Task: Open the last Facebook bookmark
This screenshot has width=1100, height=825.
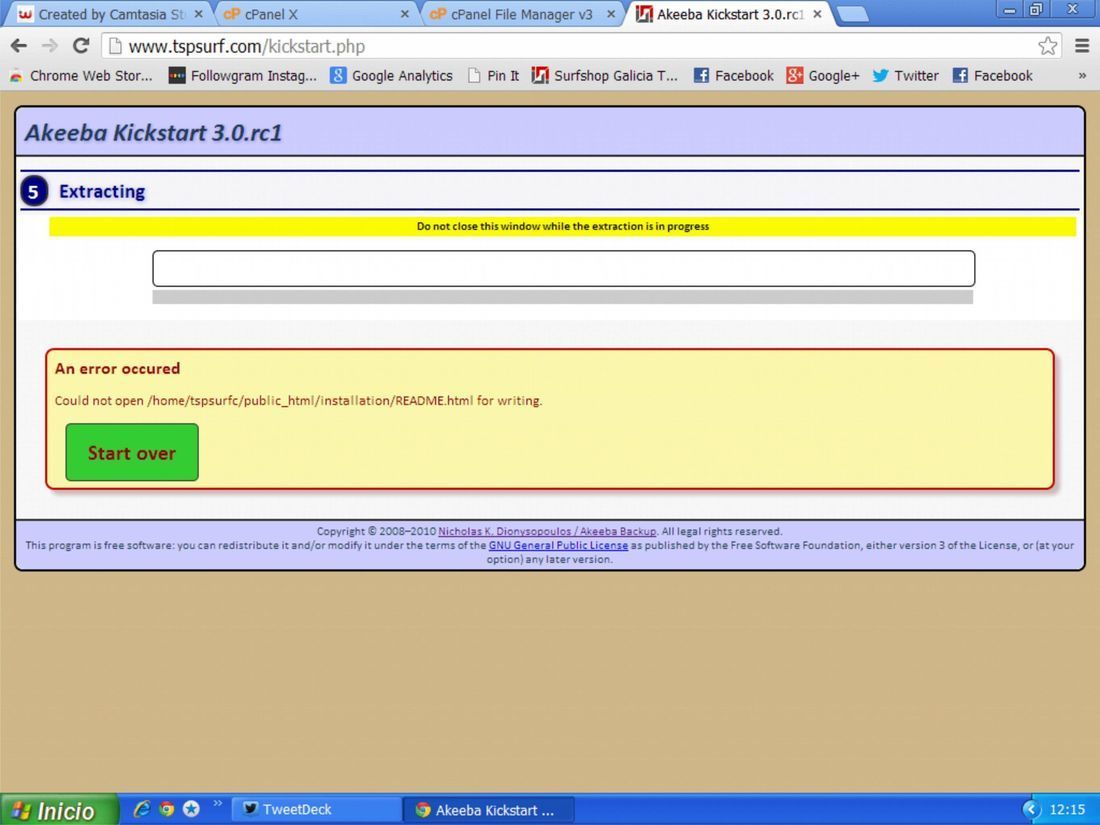Action: (x=992, y=76)
